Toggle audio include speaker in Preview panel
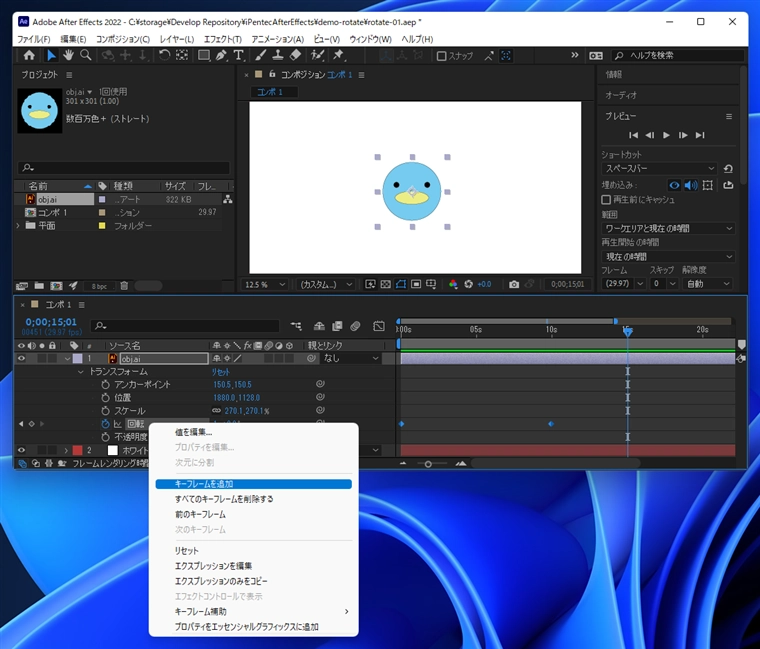This screenshot has height=649, width=760. [691, 185]
